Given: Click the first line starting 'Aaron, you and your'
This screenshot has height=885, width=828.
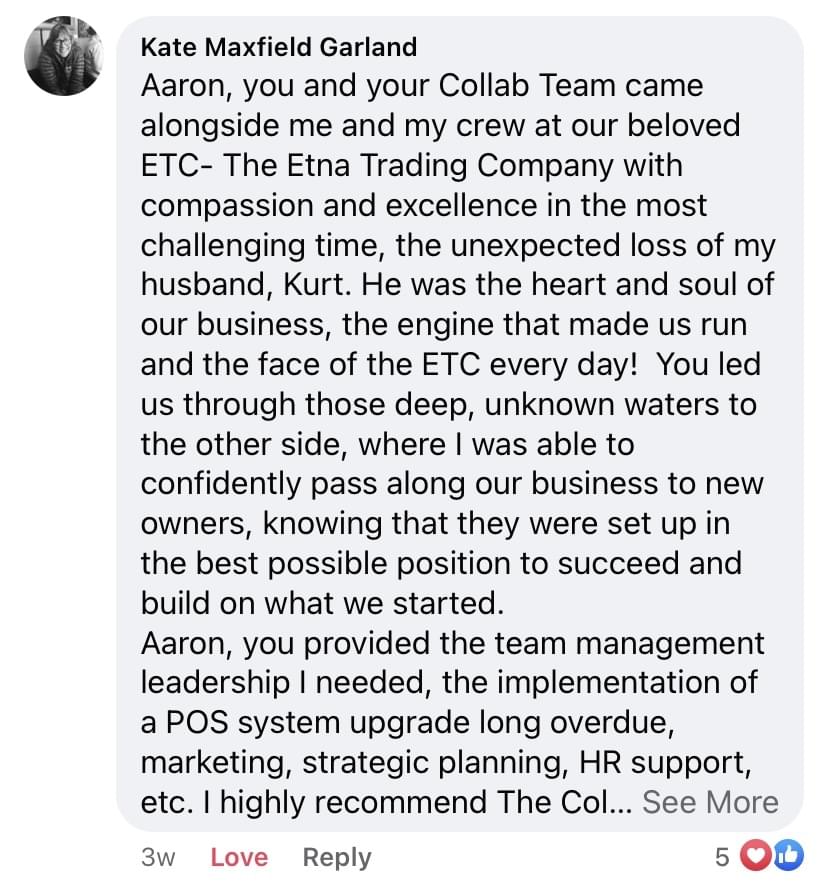Looking at the screenshot, I should (421, 86).
